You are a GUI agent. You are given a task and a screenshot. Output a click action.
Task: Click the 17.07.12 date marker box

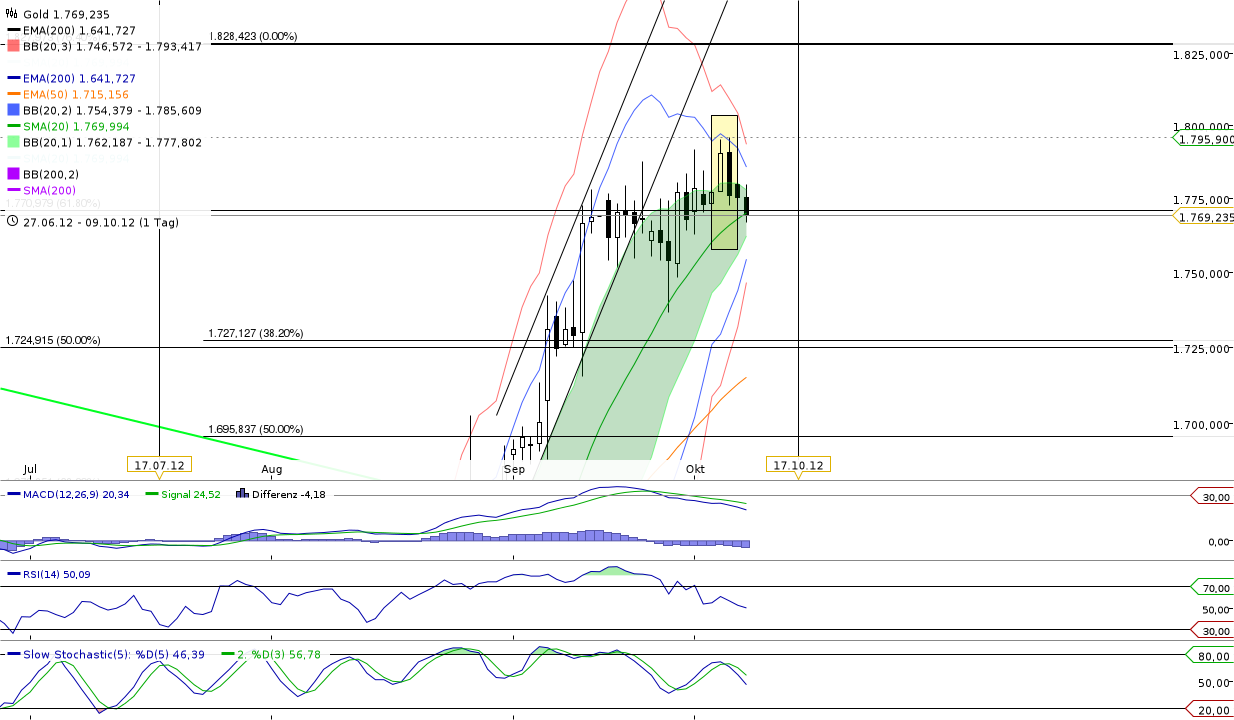click(160, 463)
